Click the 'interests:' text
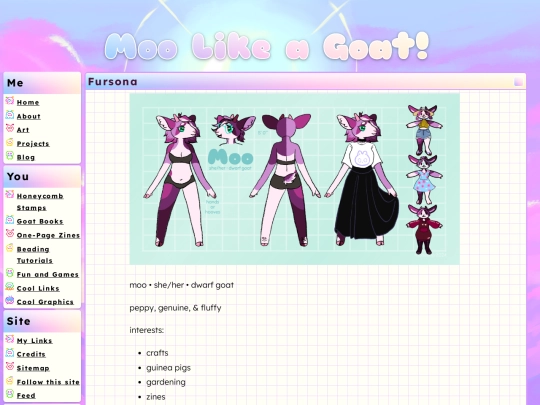 [147, 330]
